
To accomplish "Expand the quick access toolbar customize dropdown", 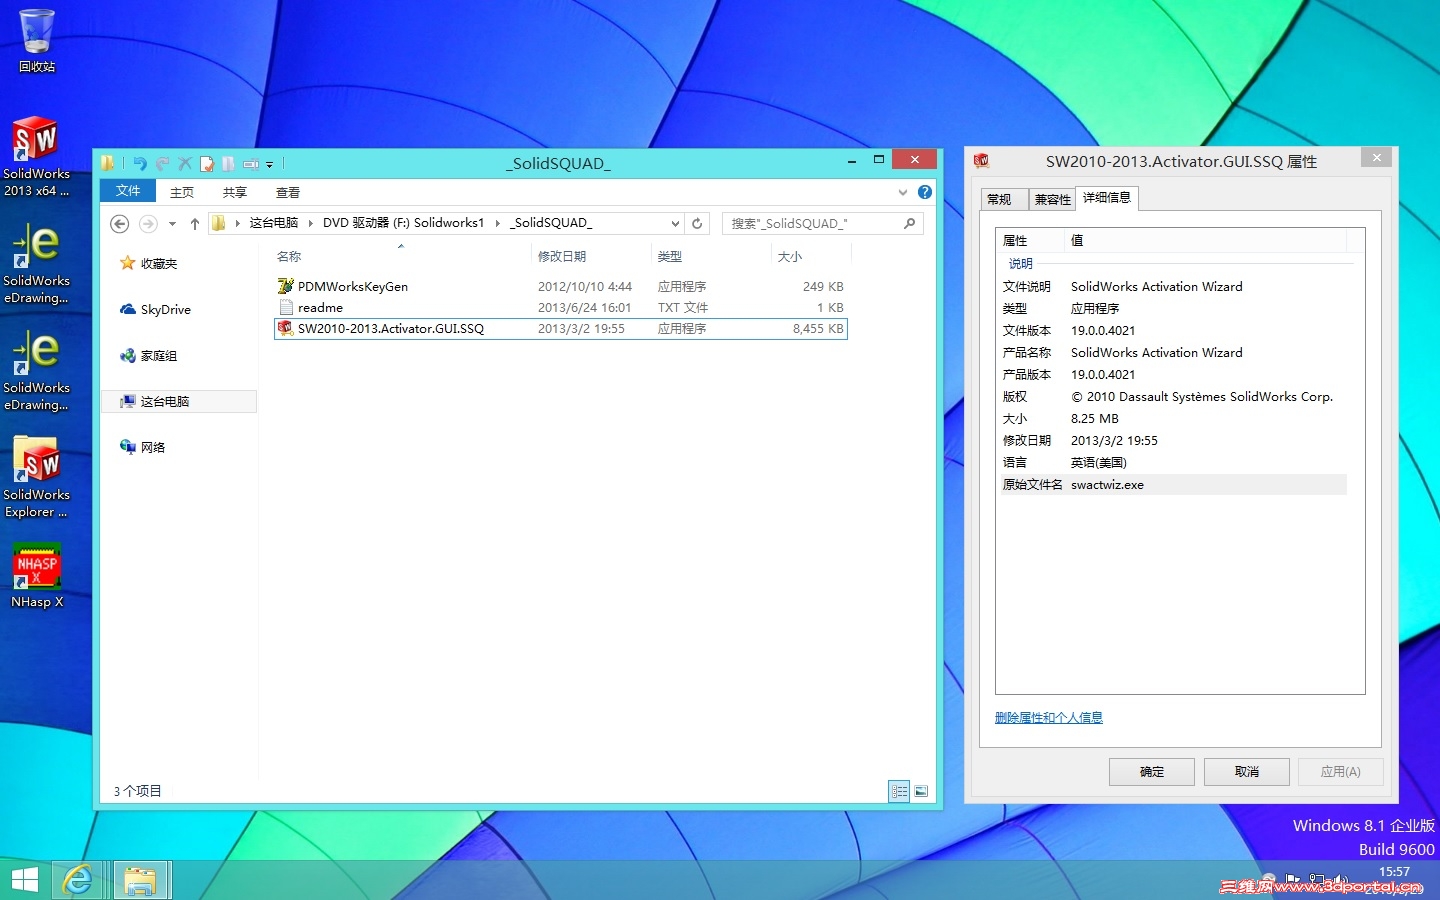I will (270, 164).
